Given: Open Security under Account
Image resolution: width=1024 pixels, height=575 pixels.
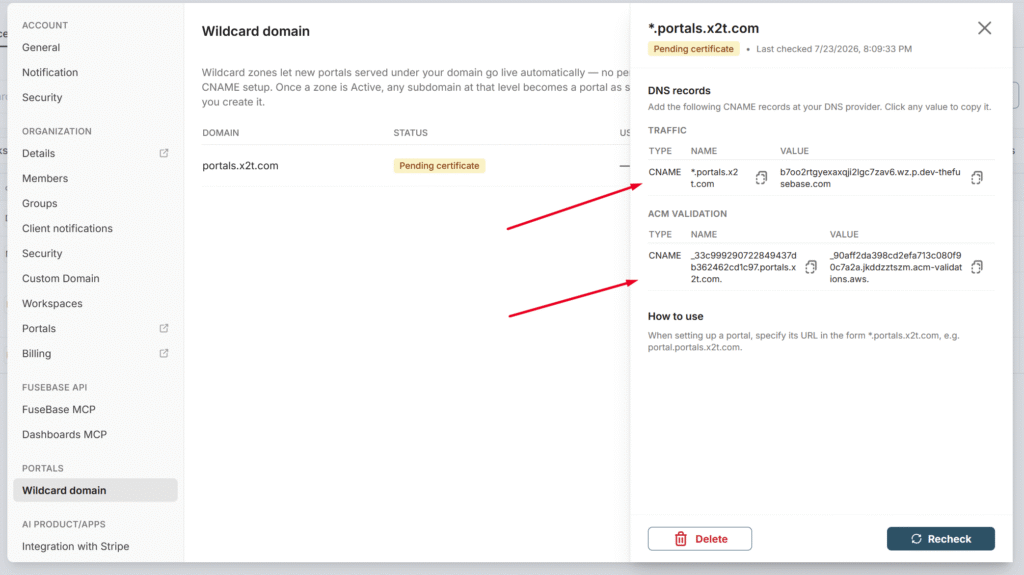Looking at the screenshot, I should 42,97.
